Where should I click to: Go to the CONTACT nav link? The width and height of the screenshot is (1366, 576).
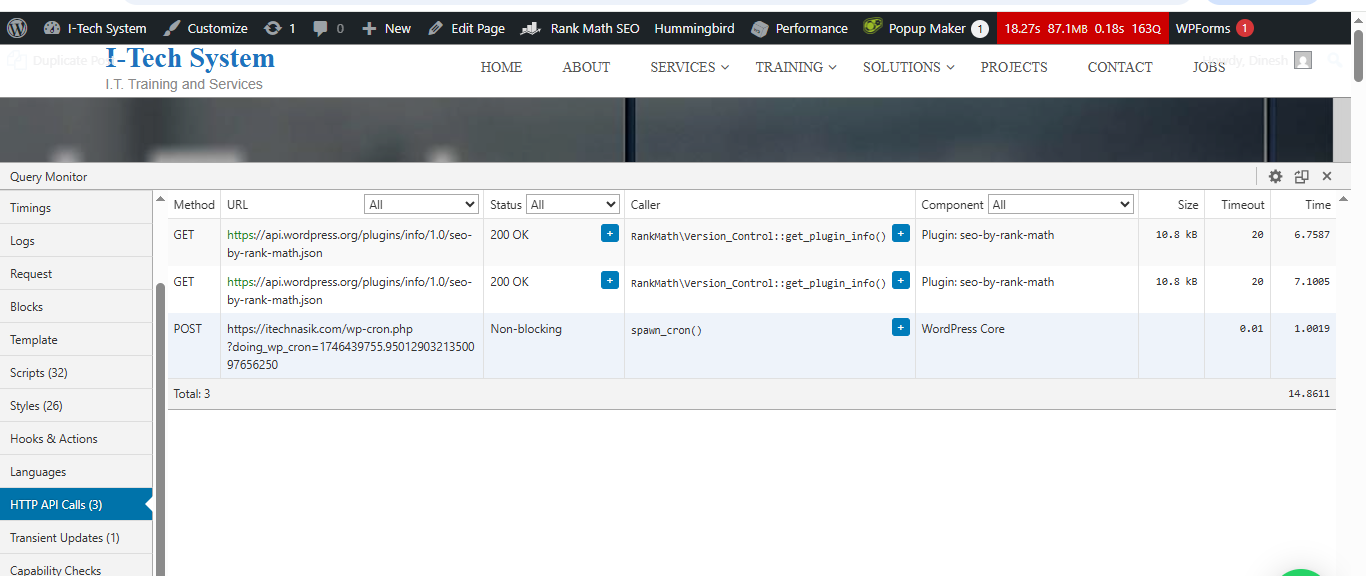[x=1120, y=67]
